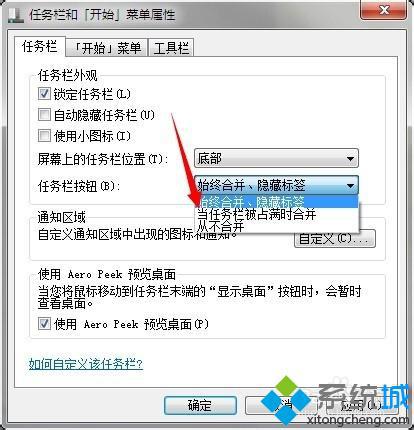Enable 自动隐藏任务栏 checkbox

44,115
